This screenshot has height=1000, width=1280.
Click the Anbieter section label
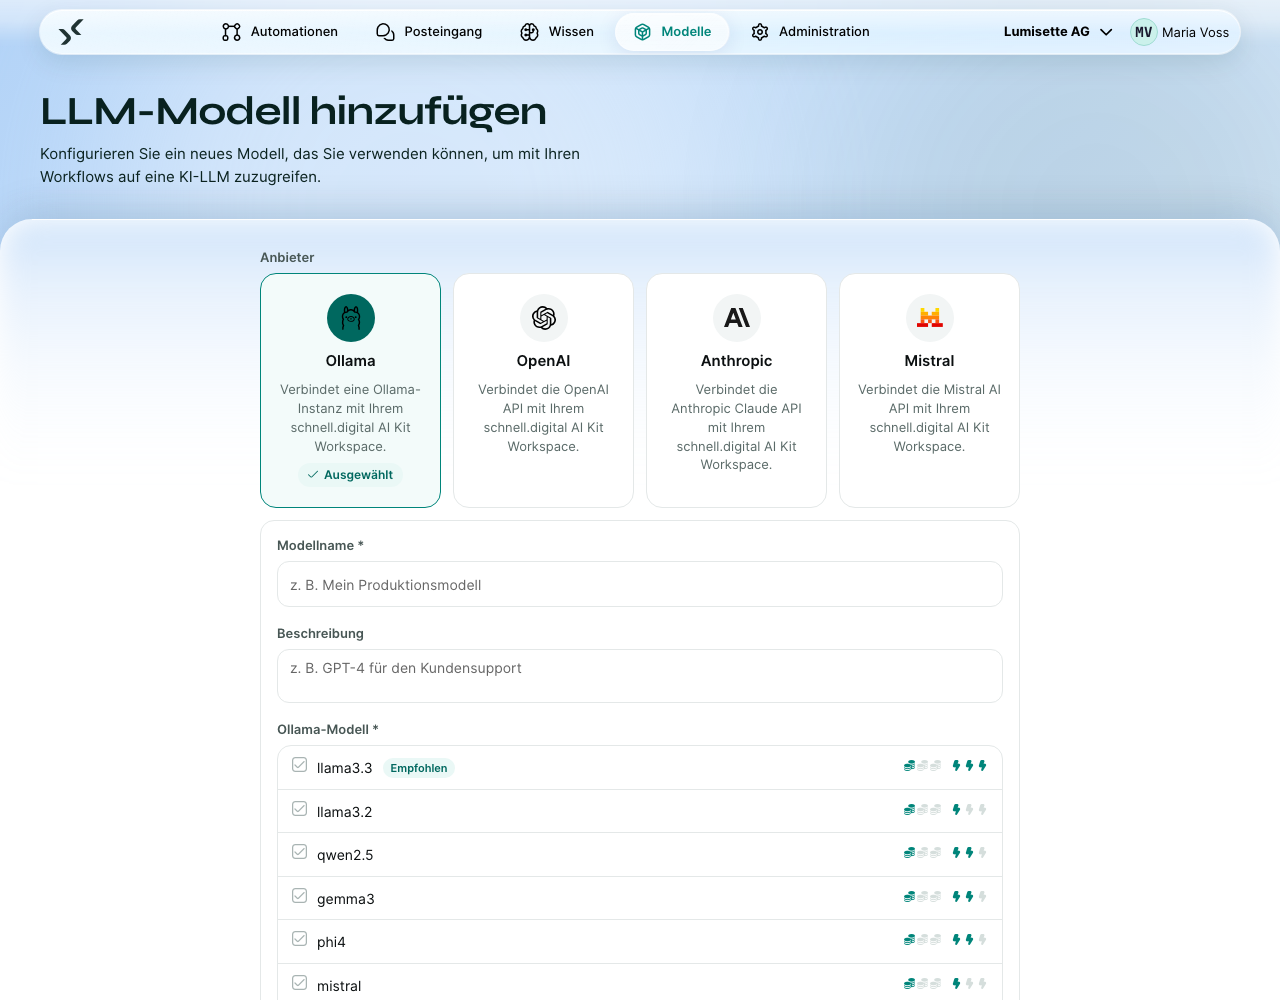(287, 257)
